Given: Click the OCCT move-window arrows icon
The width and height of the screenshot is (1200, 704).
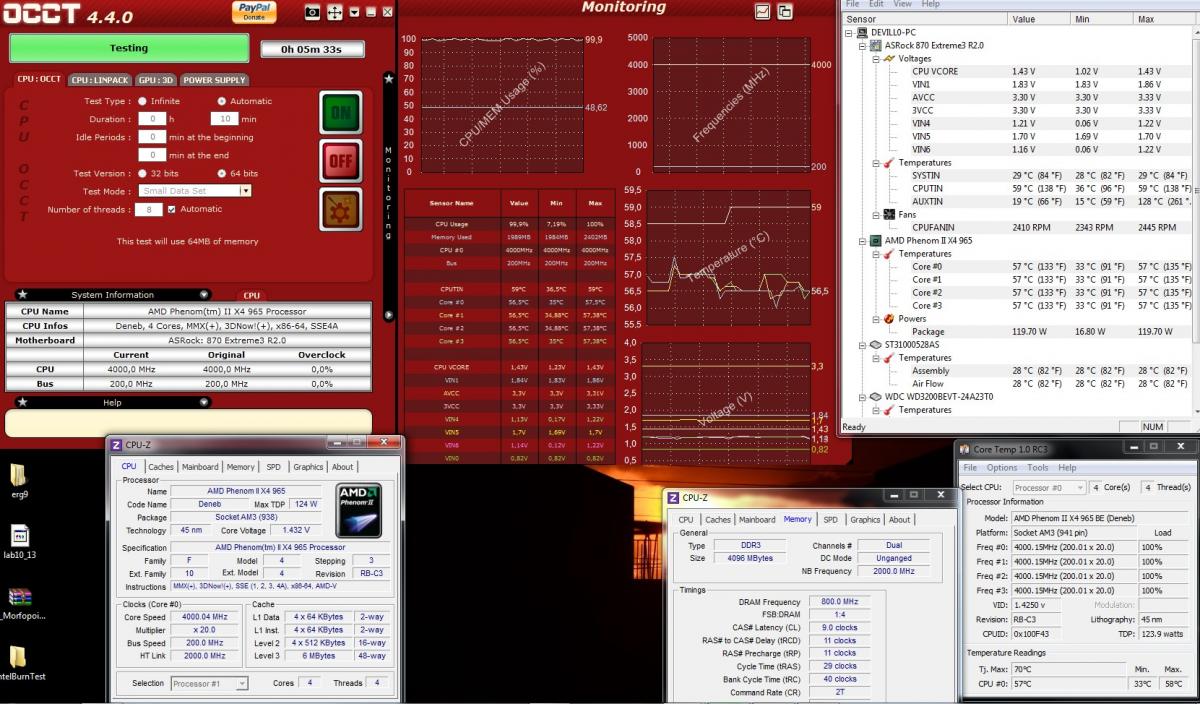Looking at the screenshot, I should pyautogui.click(x=334, y=13).
